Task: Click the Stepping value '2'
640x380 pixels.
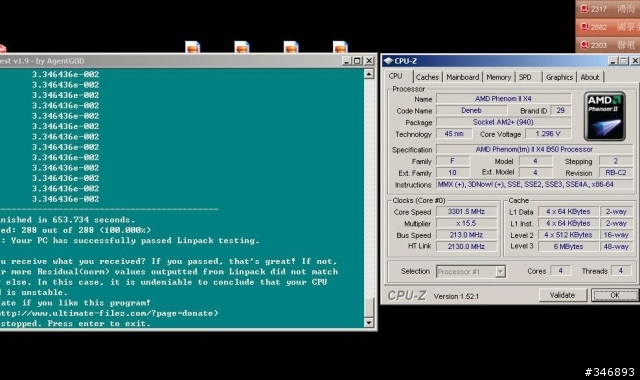Action: tap(616, 161)
